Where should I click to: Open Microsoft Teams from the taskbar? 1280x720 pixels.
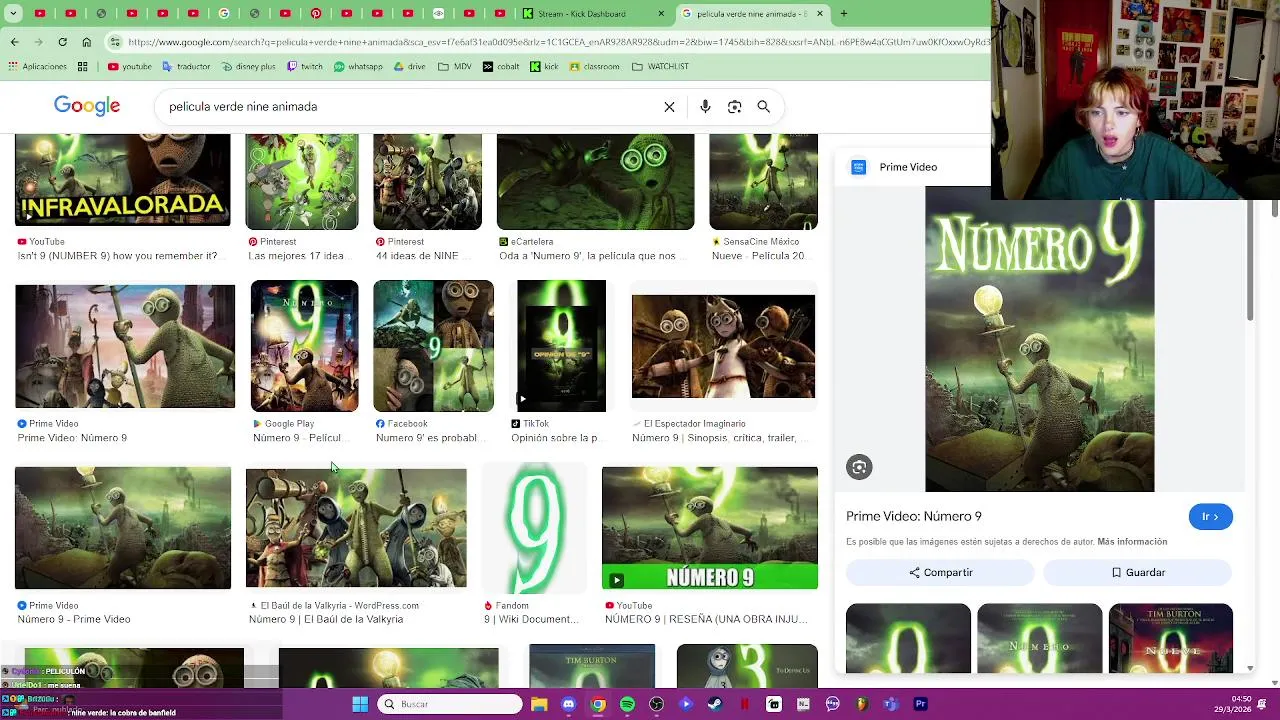click(891, 704)
